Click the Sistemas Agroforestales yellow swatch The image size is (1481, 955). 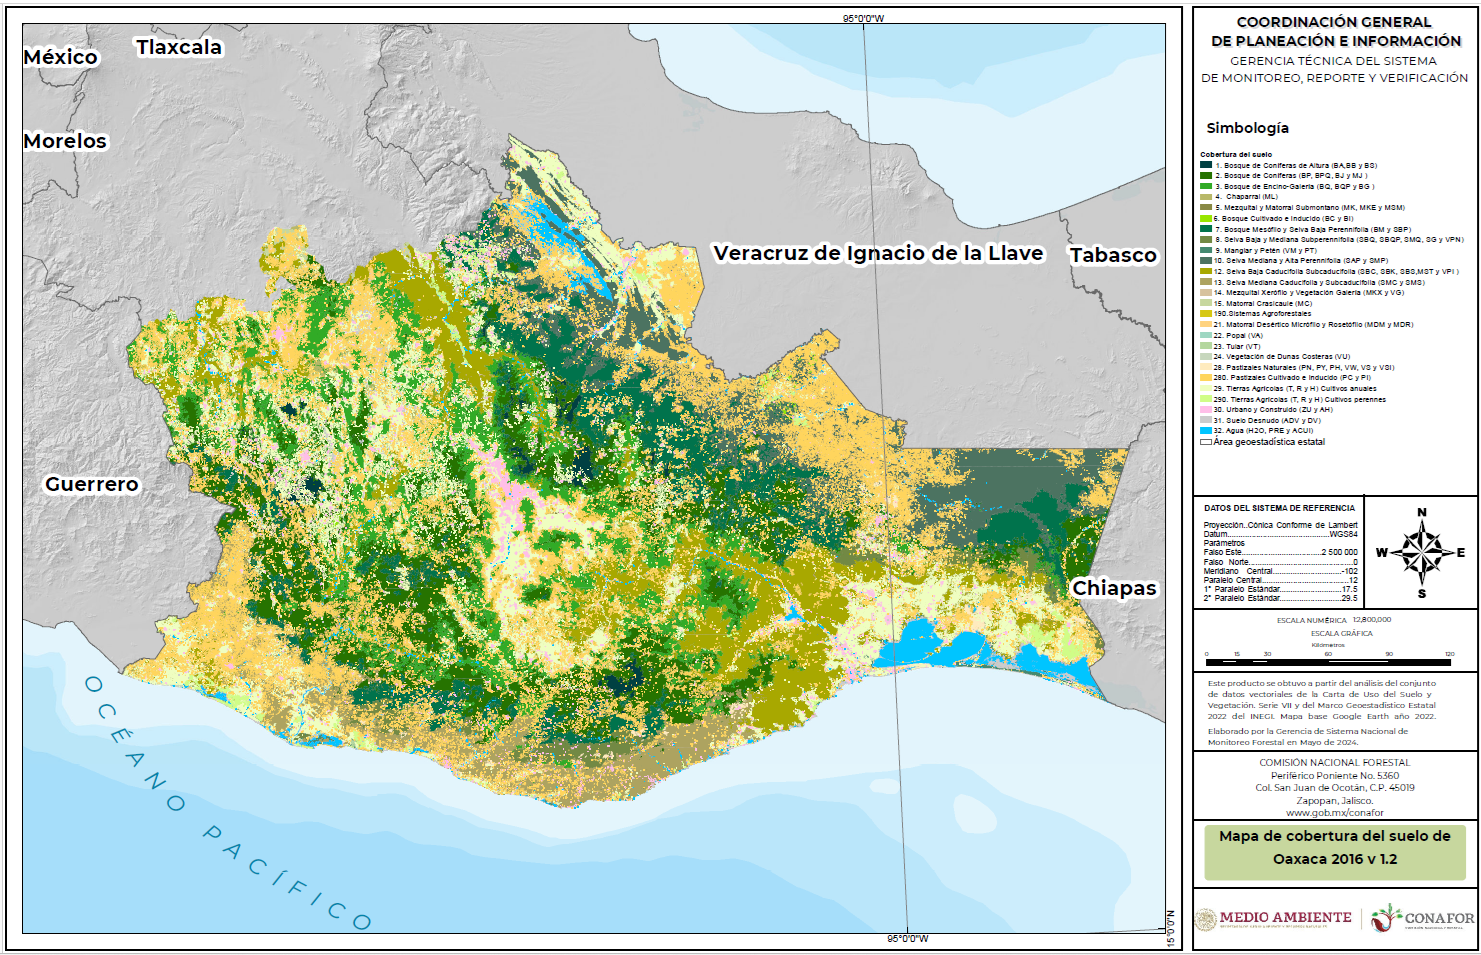1206,314
